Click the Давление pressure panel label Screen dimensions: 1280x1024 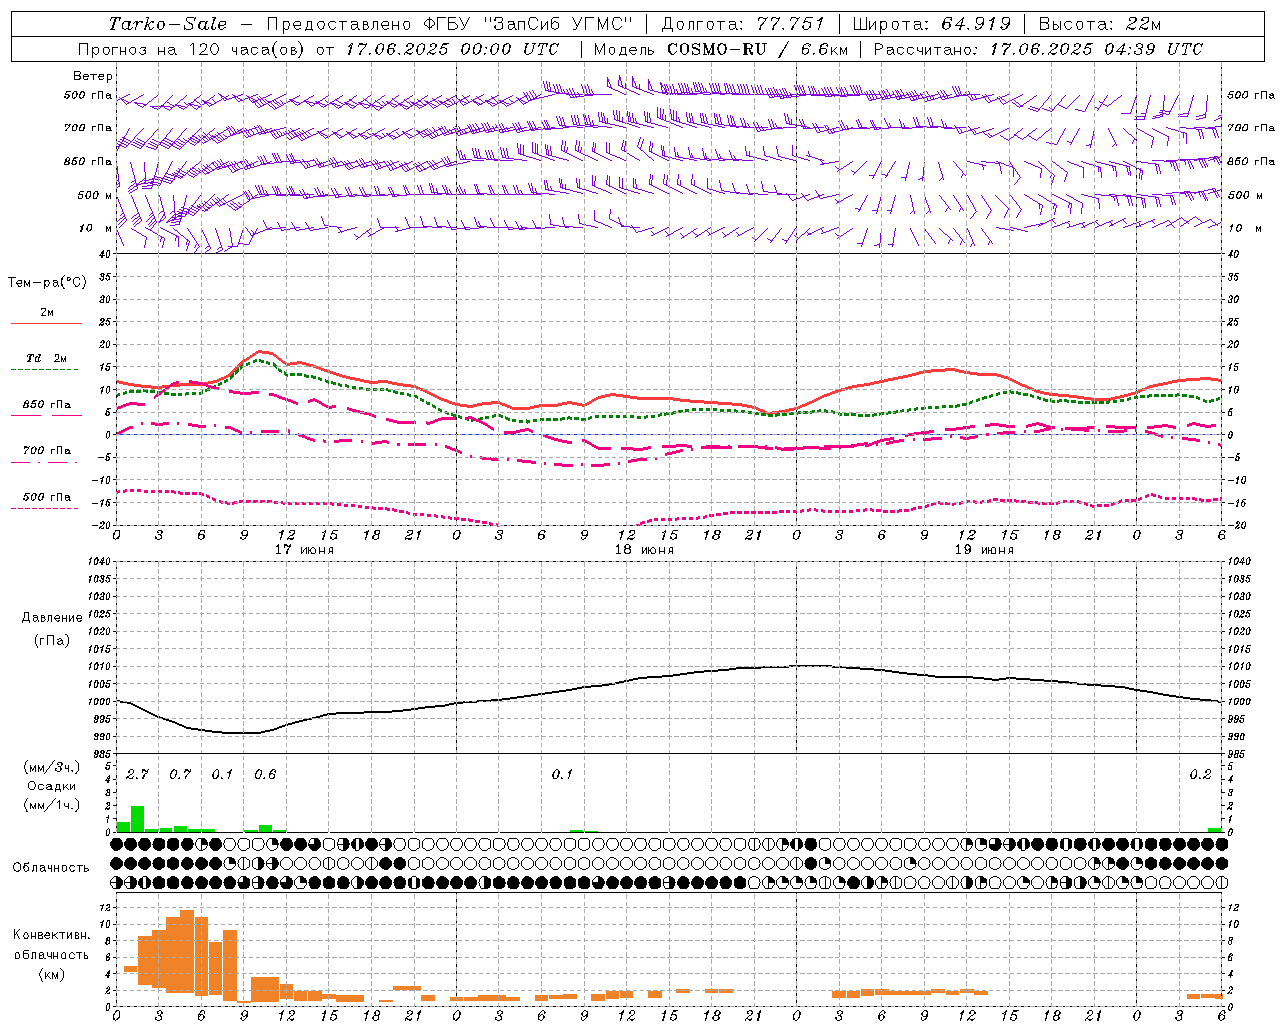click(52, 618)
